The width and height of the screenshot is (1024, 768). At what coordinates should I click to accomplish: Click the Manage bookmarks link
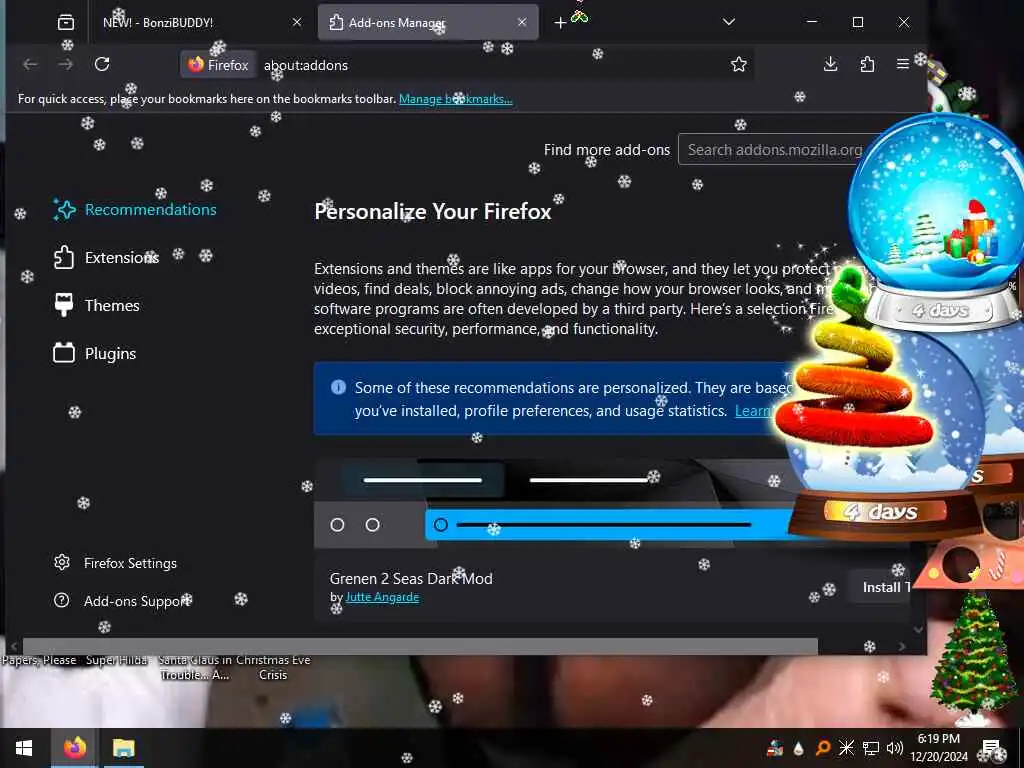456,99
